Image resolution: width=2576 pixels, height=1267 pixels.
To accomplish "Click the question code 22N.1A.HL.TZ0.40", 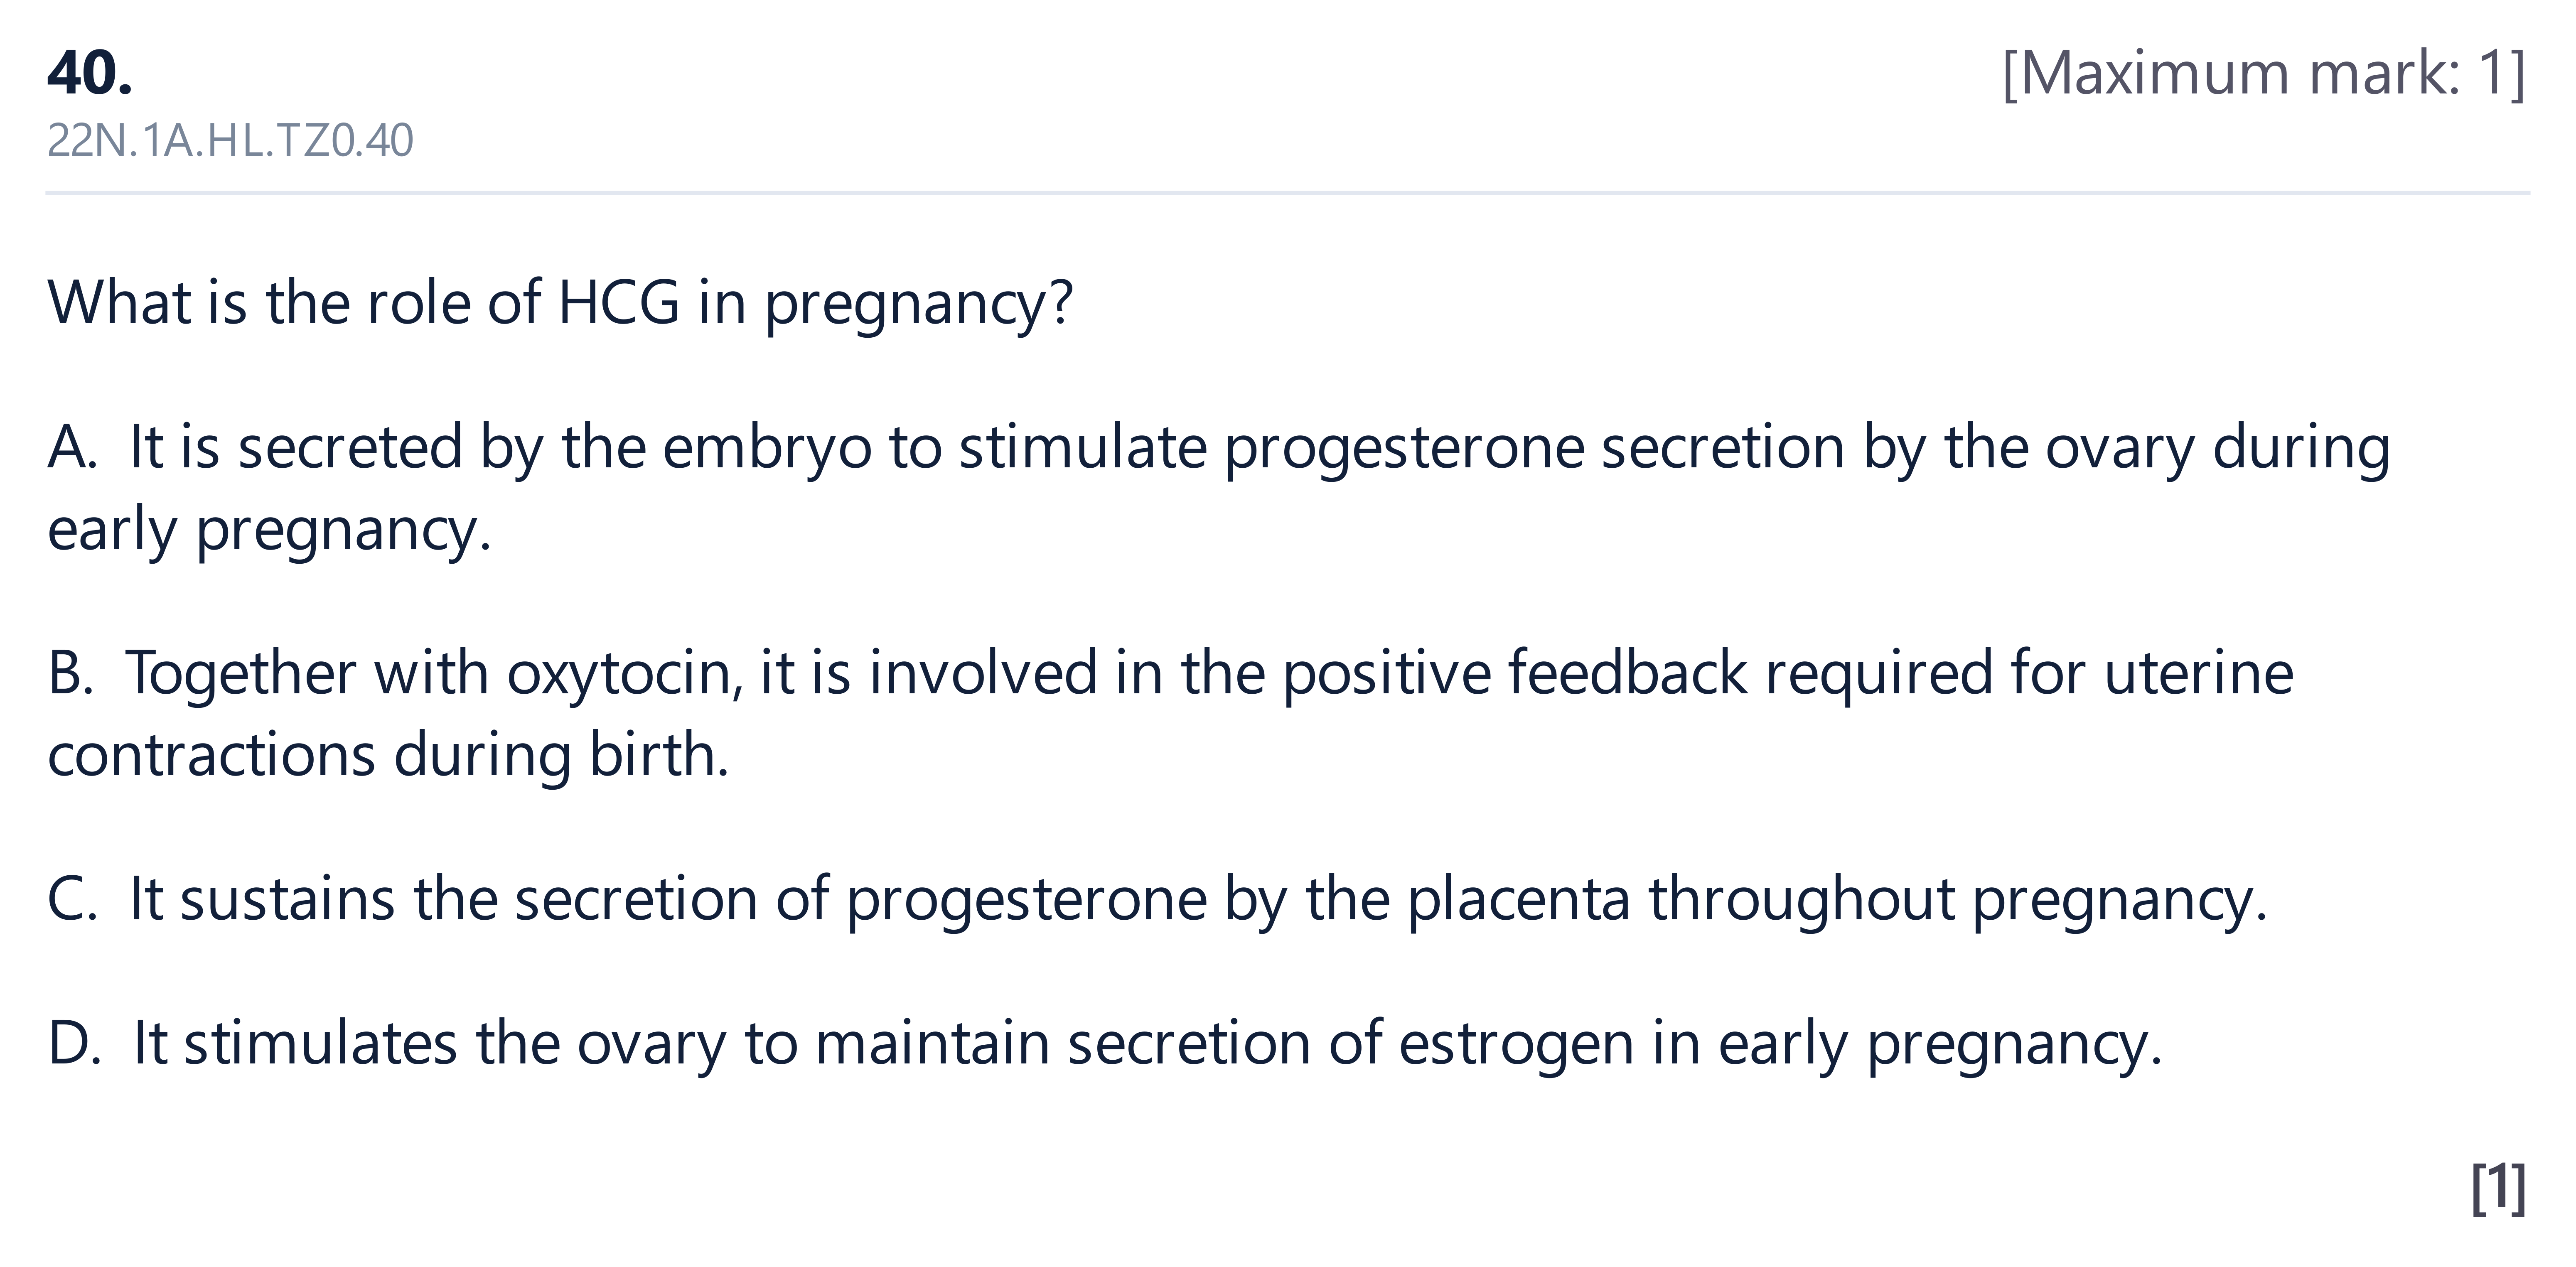I will [230, 141].
